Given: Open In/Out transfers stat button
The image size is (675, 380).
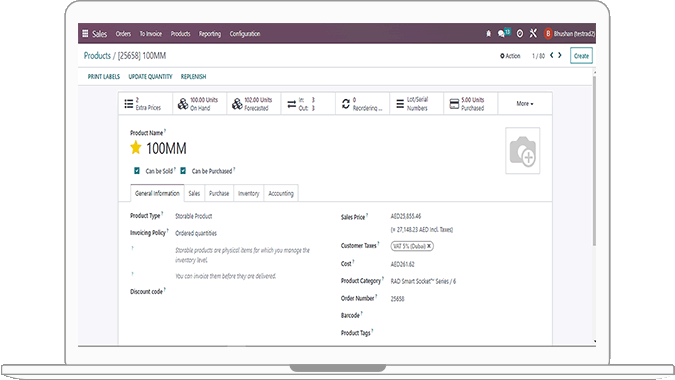Looking at the screenshot, I should pyautogui.click(x=308, y=104).
